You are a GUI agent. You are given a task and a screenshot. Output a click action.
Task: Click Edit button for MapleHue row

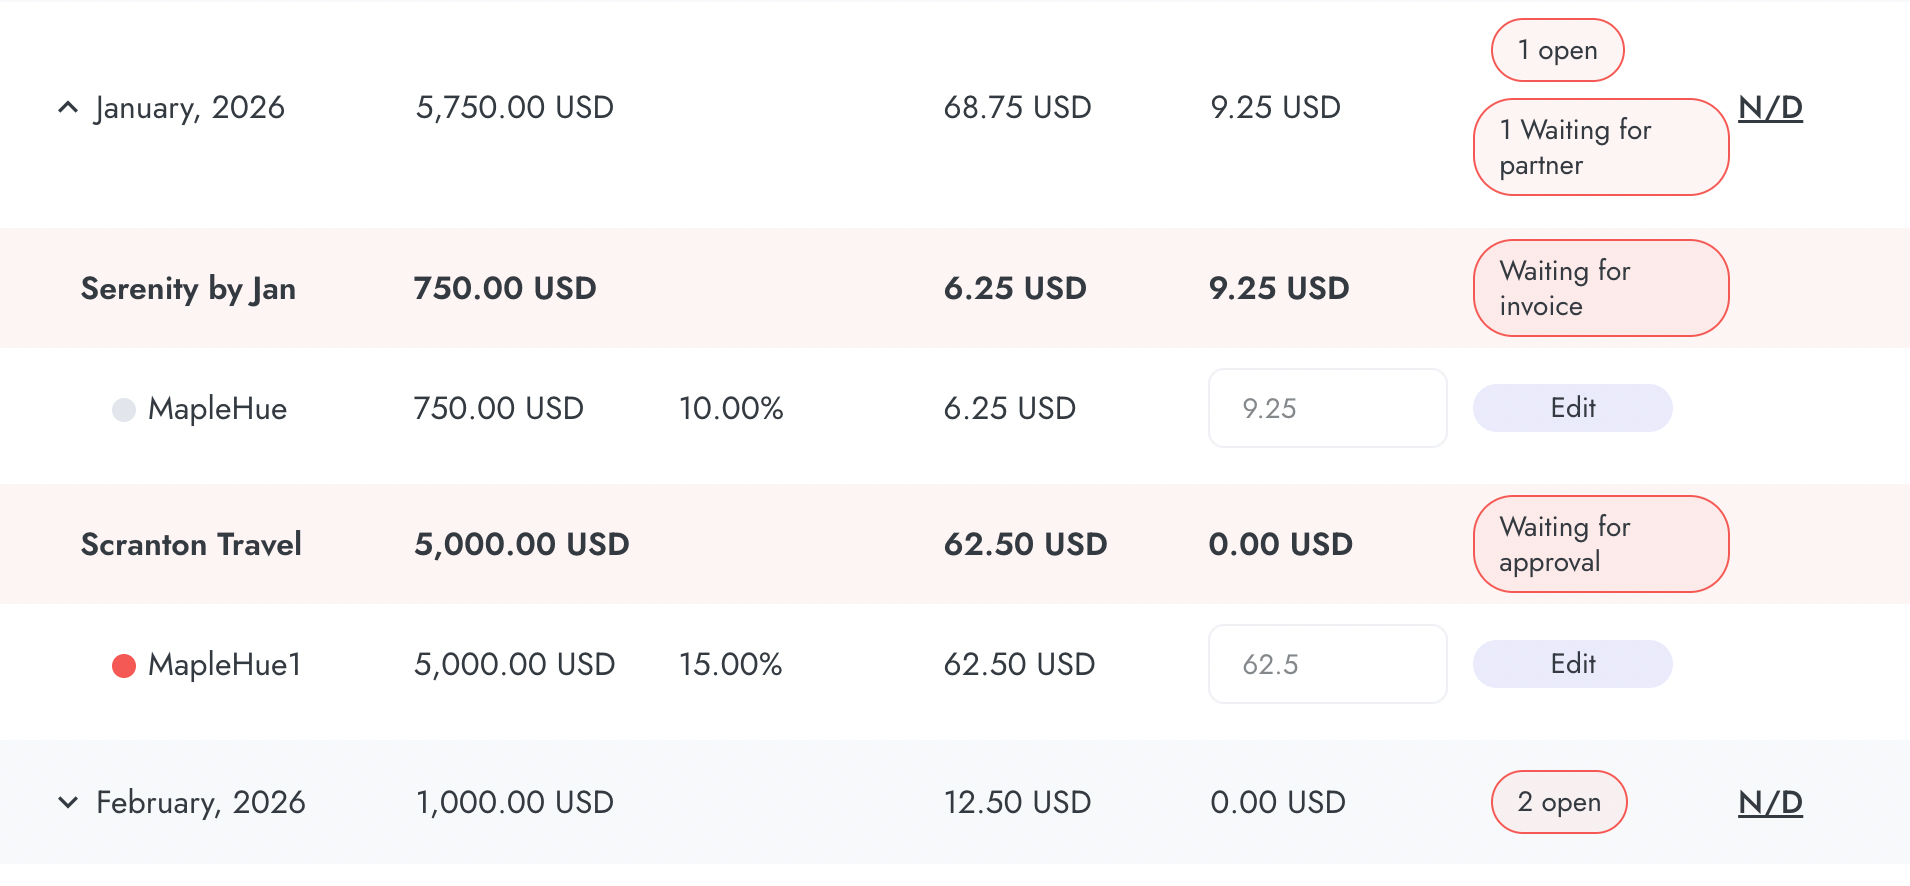coord(1572,408)
